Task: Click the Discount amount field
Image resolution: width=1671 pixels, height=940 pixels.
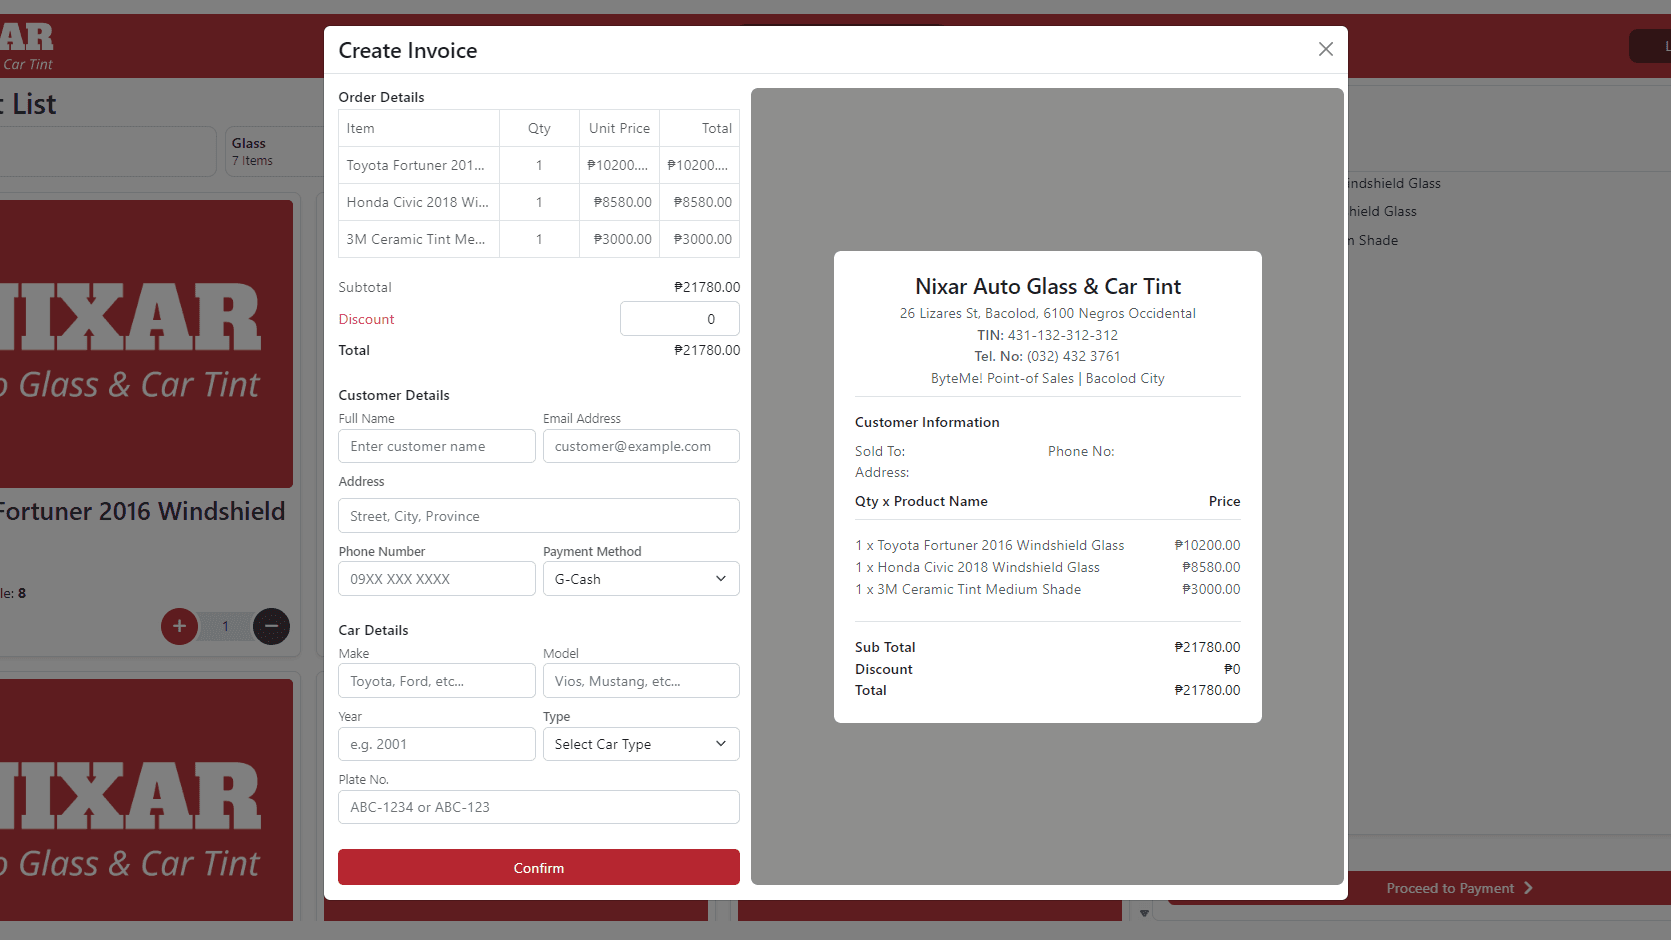Action: coord(679,319)
